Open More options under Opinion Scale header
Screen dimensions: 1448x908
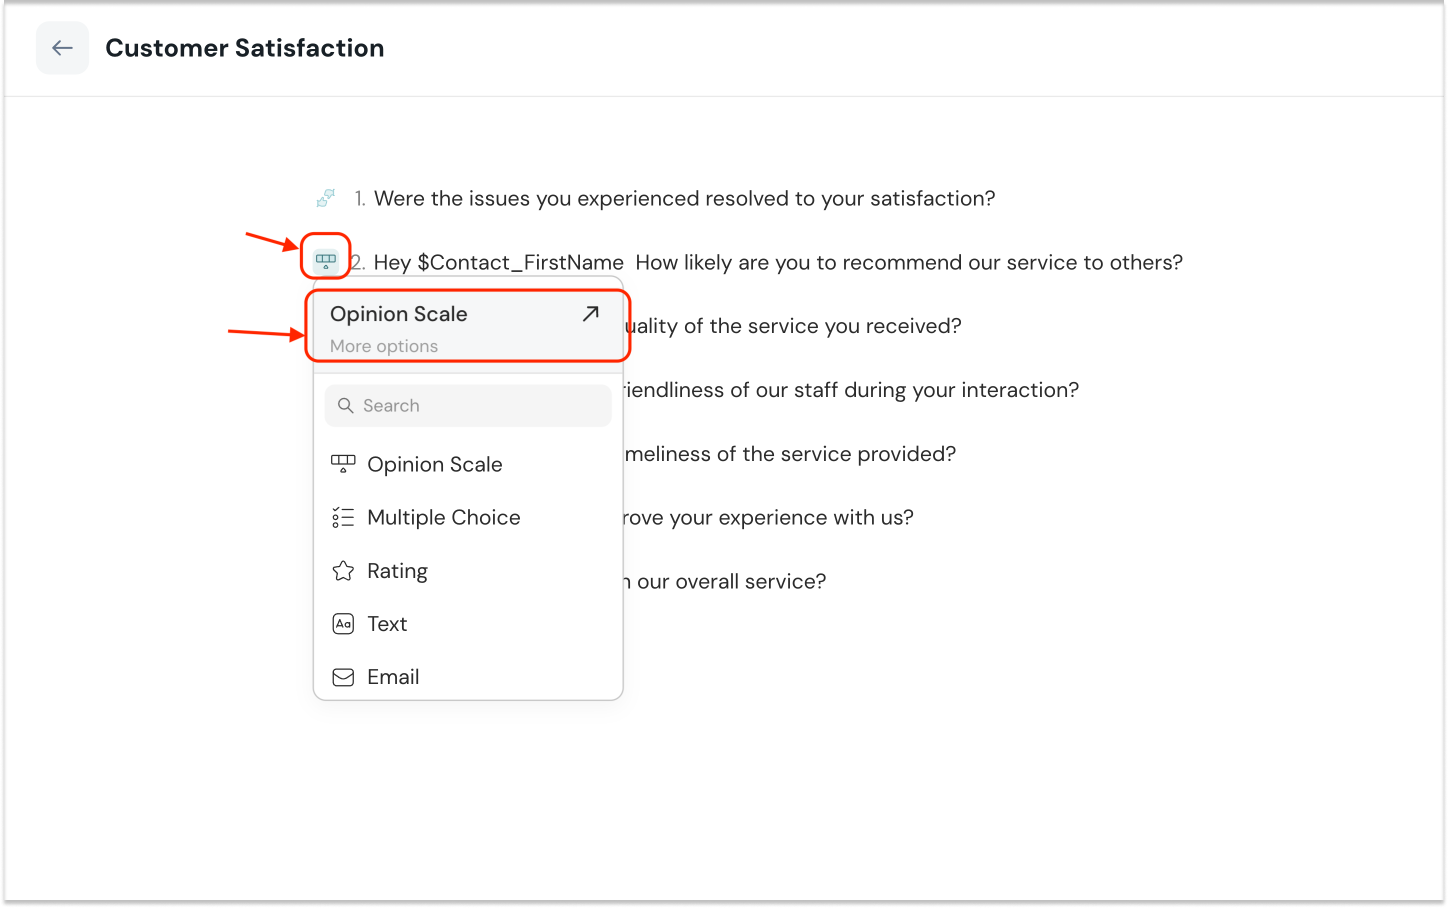pos(384,346)
